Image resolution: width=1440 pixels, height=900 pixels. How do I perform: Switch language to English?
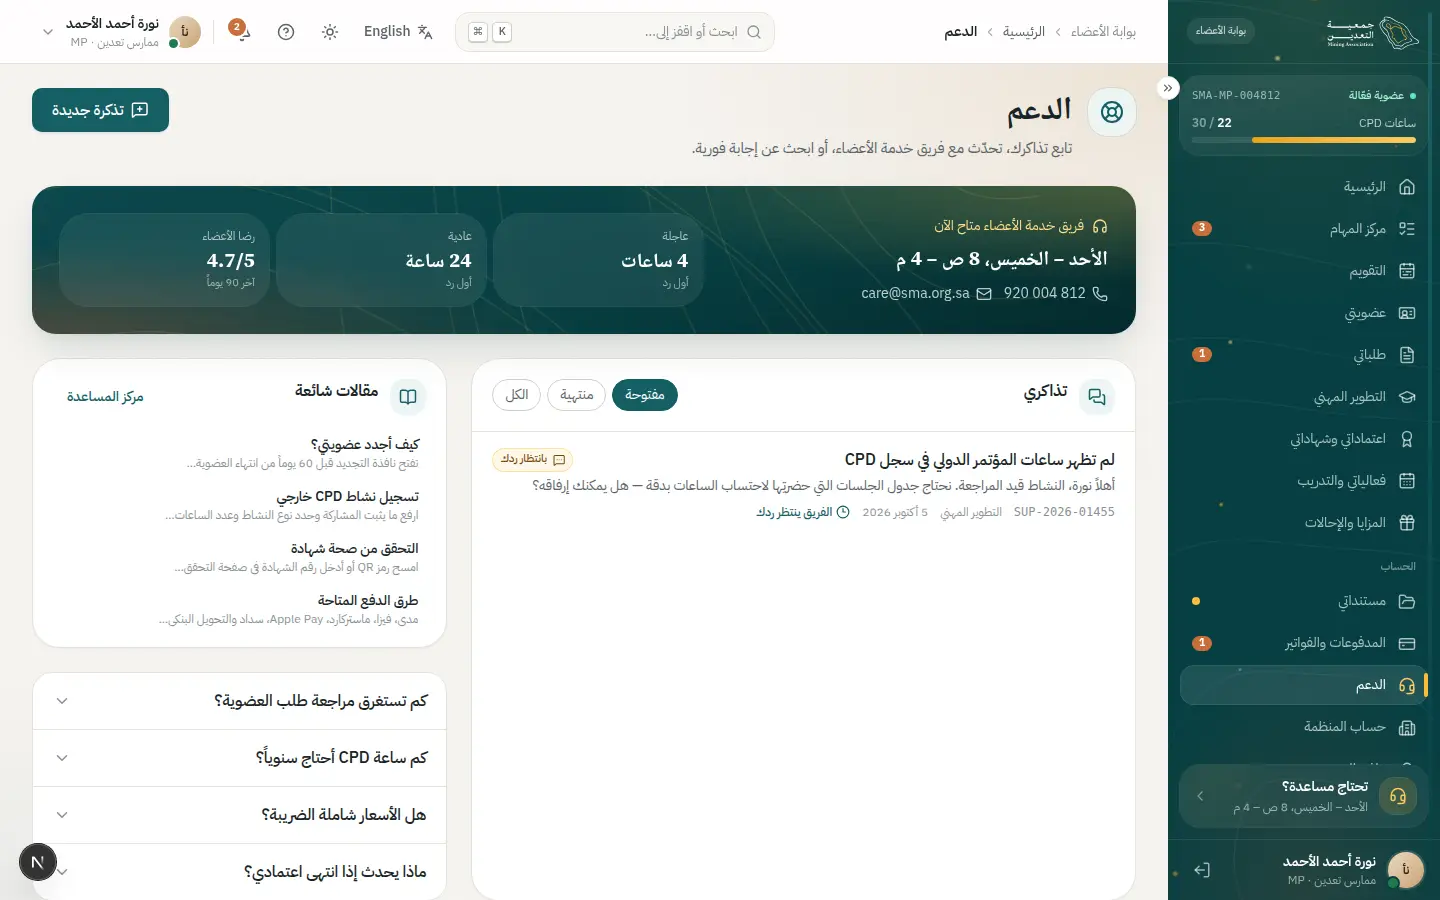(x=398, y=32)
